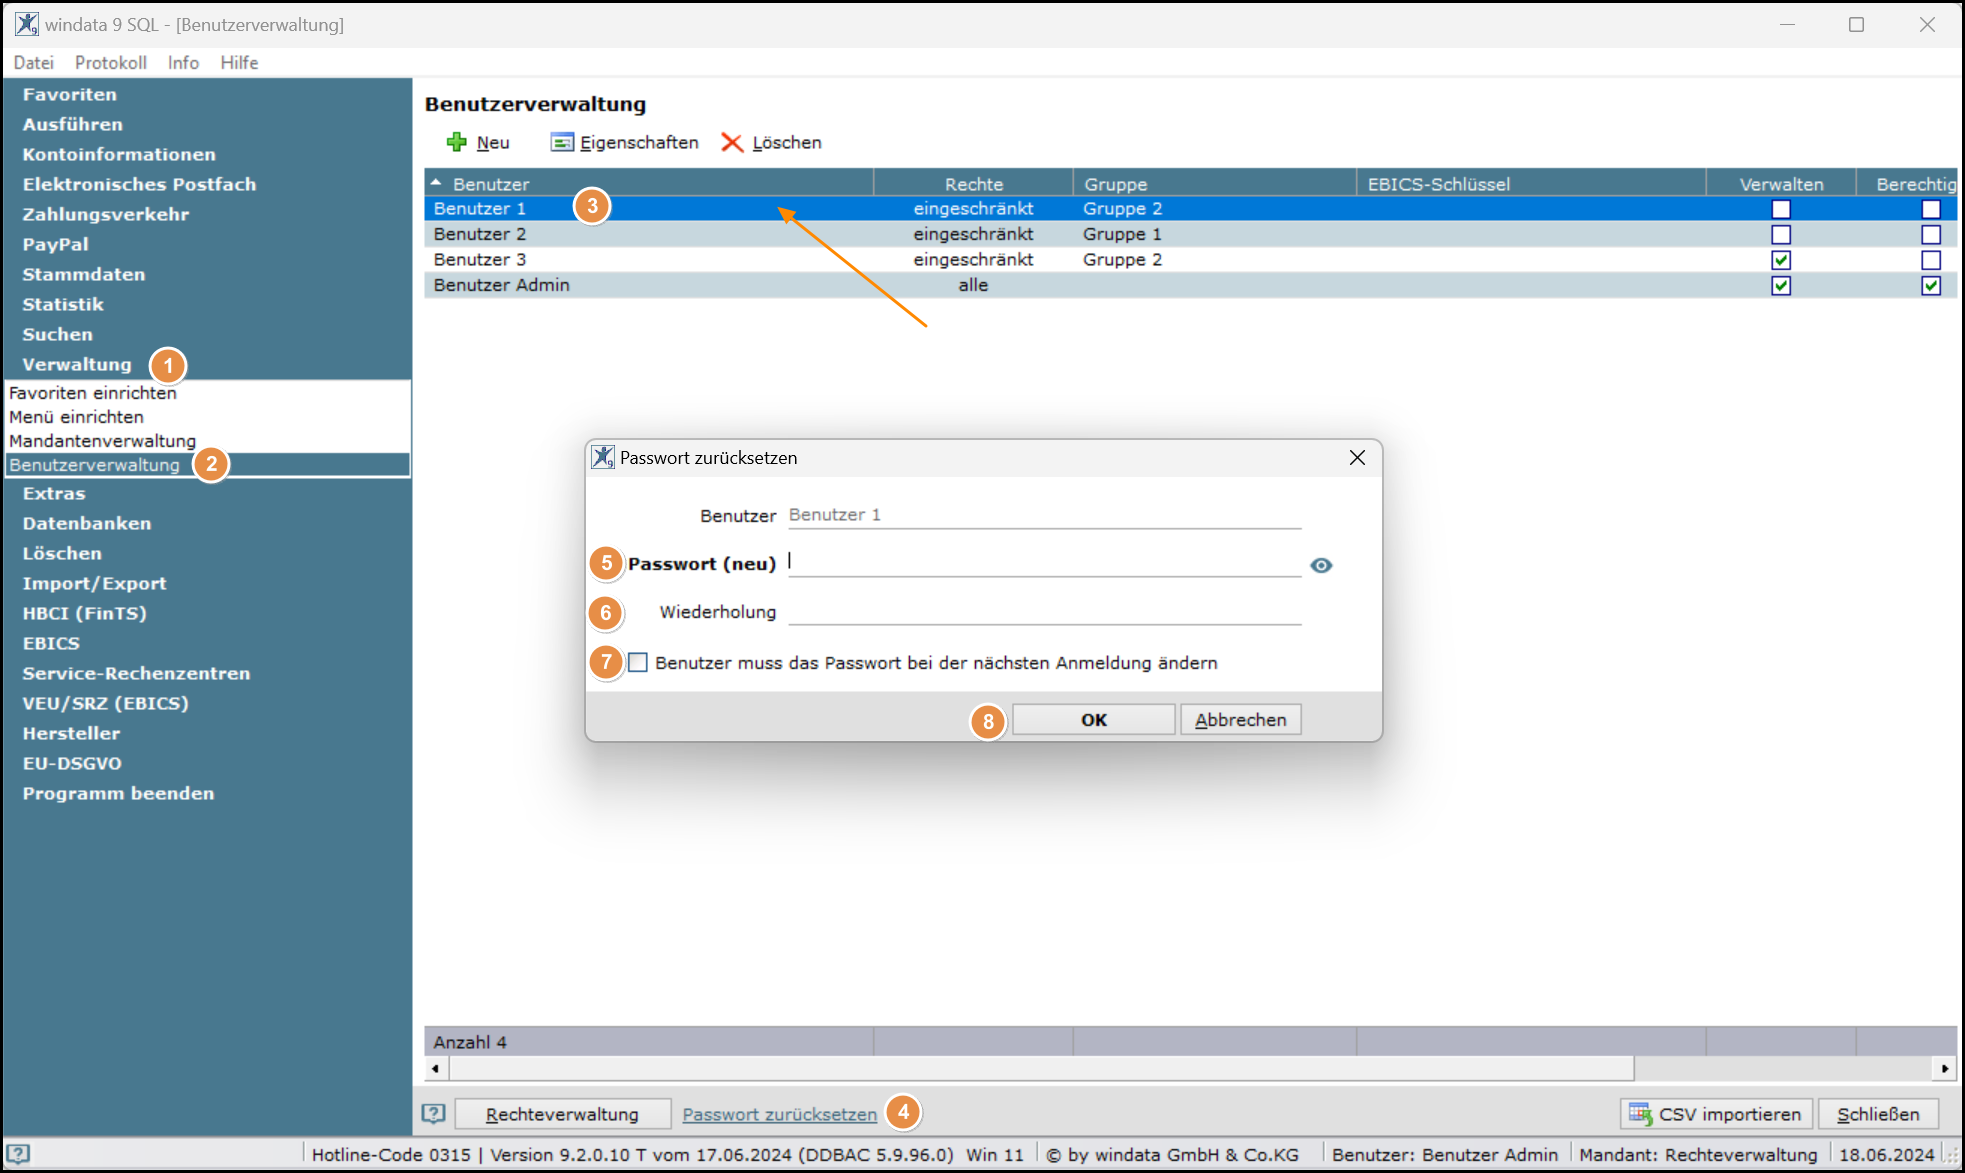This screenshot has width=1965, height=1173.
Task: Select Mandantenverwaltung in the sidebar
Action: pos(102,441)
